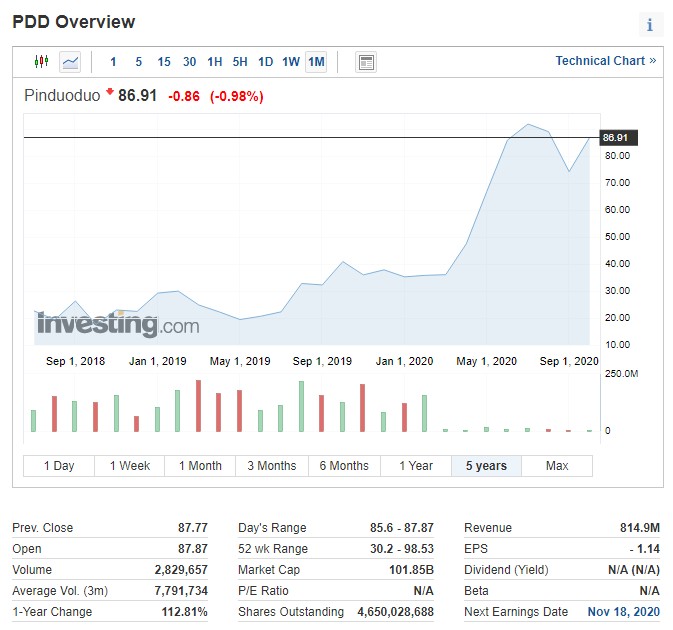673x630 pixels.
Task: Click the 52 wk Range value 30.2 - 98.53
Action: (402, 548)
